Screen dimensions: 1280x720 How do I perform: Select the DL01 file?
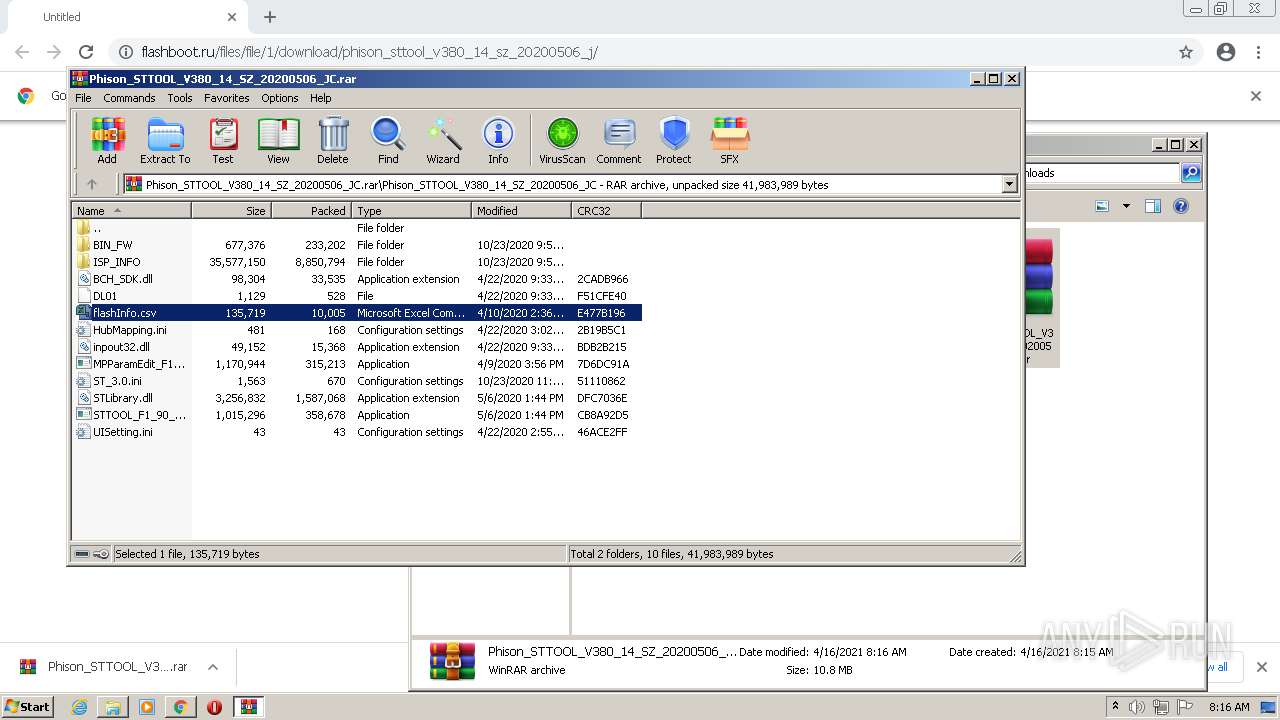click(x=357, y=296)
